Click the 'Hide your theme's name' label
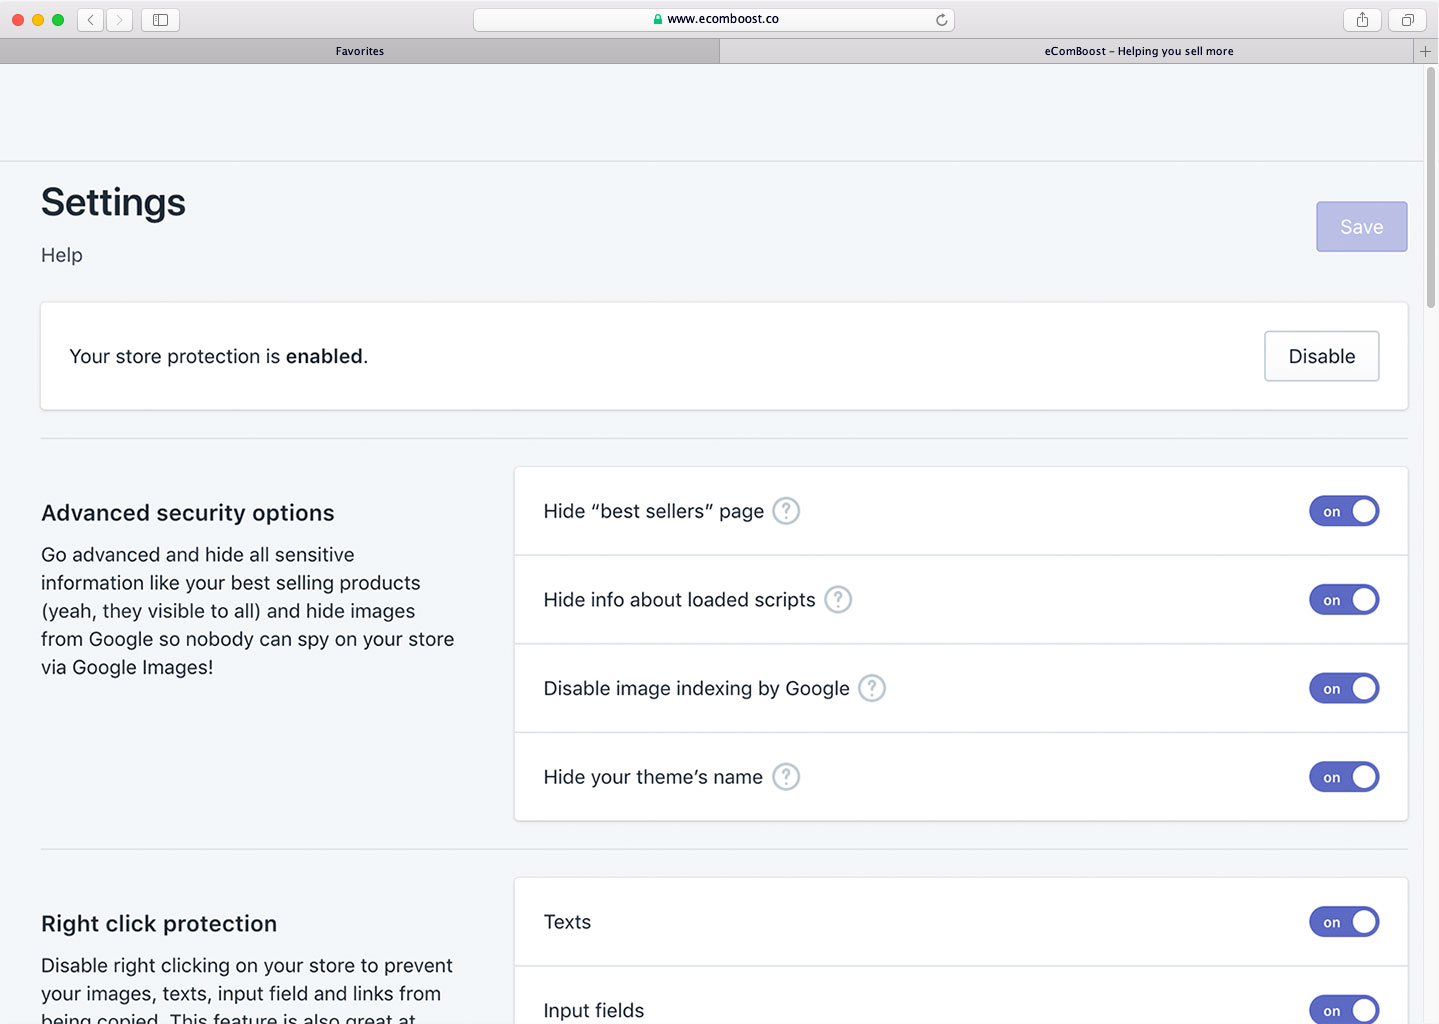The height and width of the screenshot is (1024, 1439). point(653,777)
